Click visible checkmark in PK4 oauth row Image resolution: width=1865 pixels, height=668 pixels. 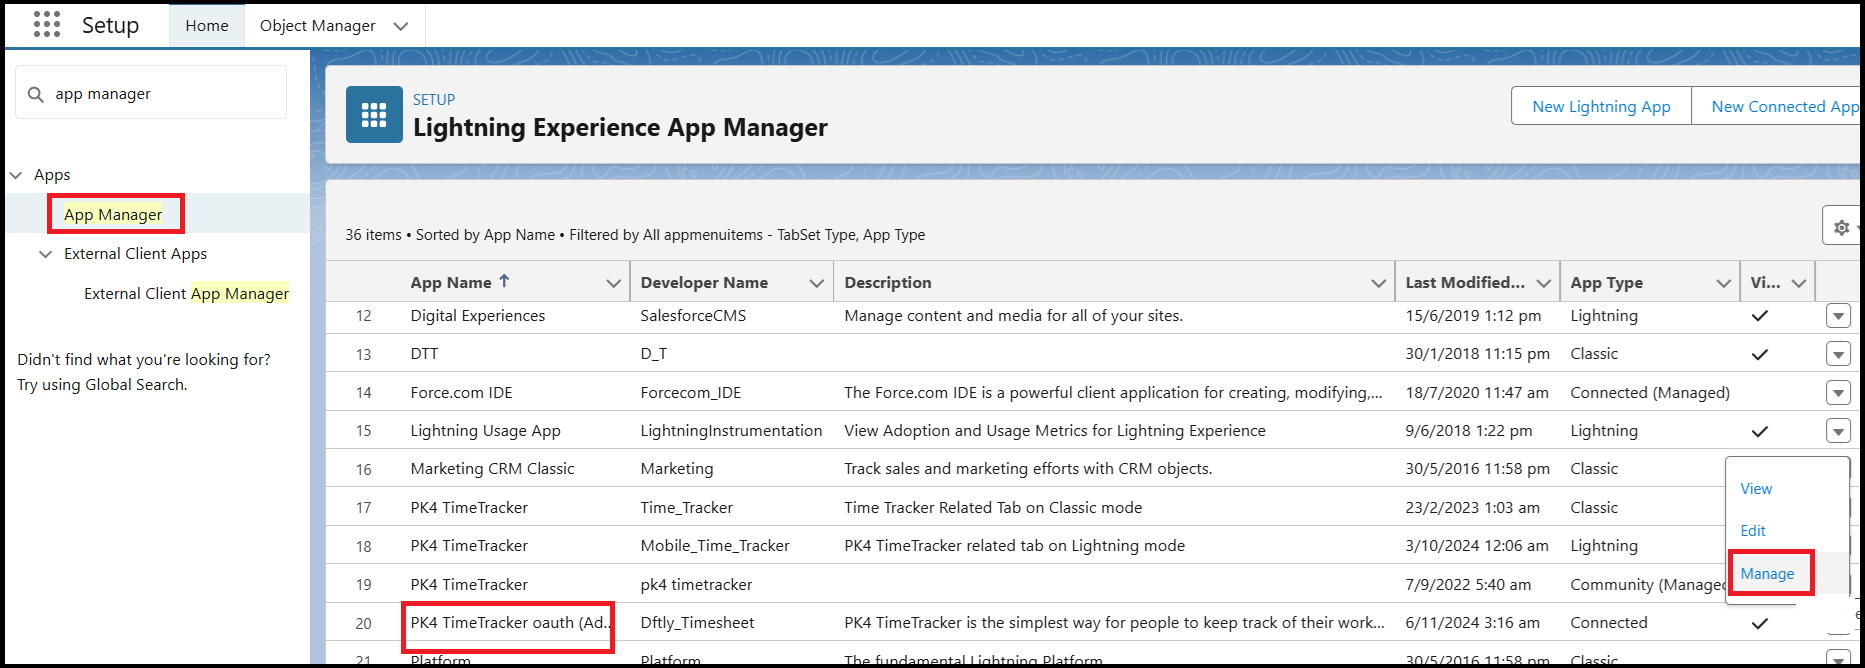(1760, 623)
